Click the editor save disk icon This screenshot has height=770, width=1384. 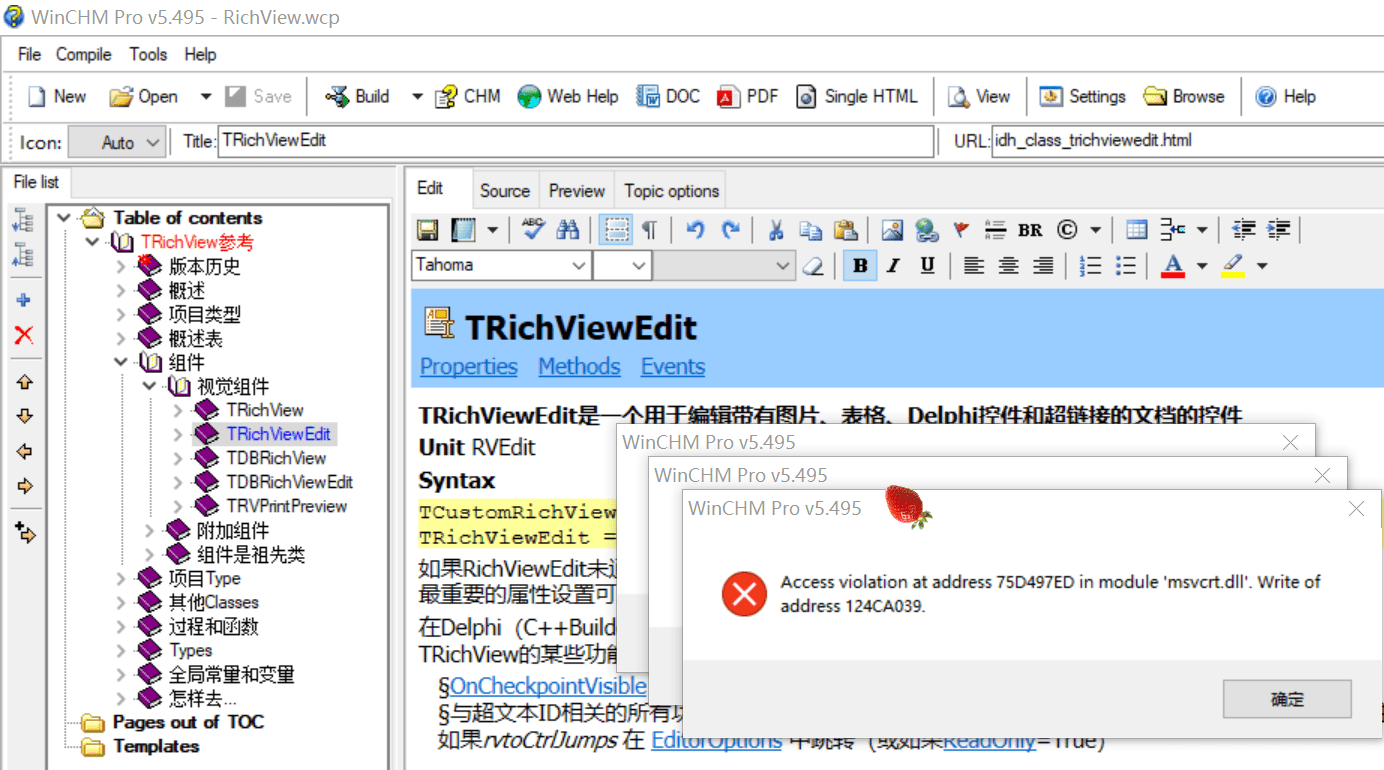click(x=427, y=231)
